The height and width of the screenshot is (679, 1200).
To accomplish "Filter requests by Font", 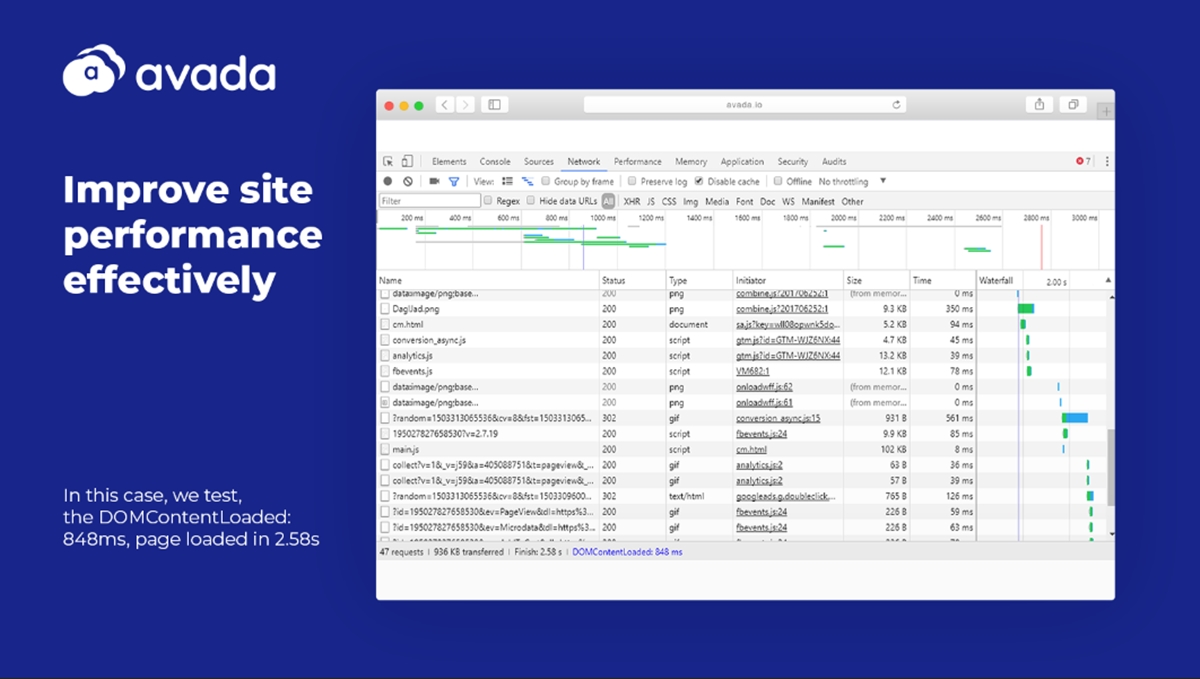I will (x=745, y=201).
